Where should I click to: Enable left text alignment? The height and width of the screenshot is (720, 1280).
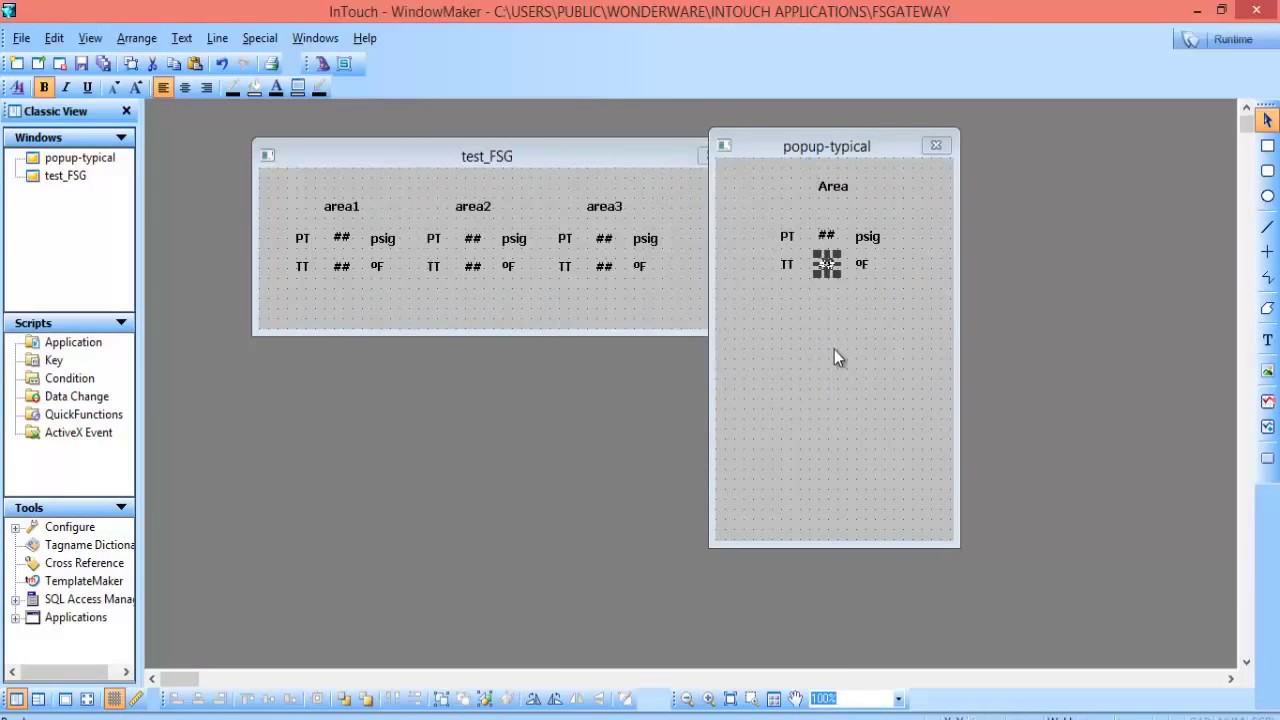tap(163, 88)
